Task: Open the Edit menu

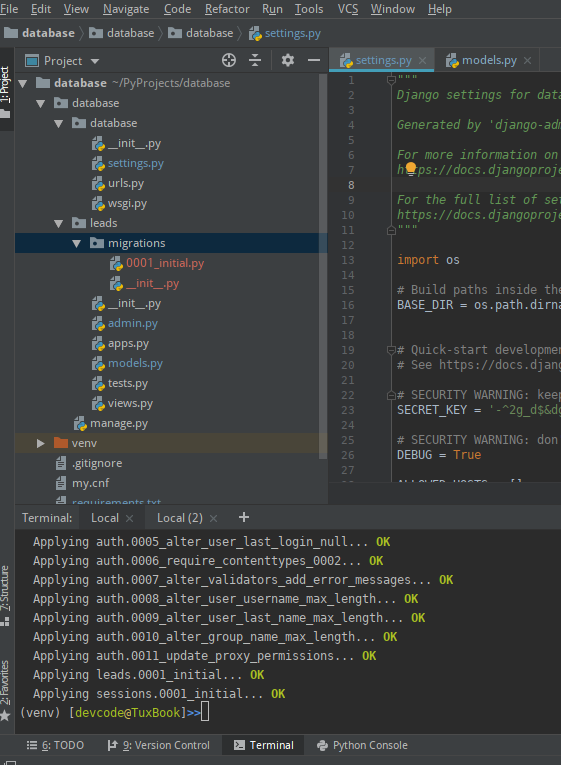Action: [x=41, y=9]
